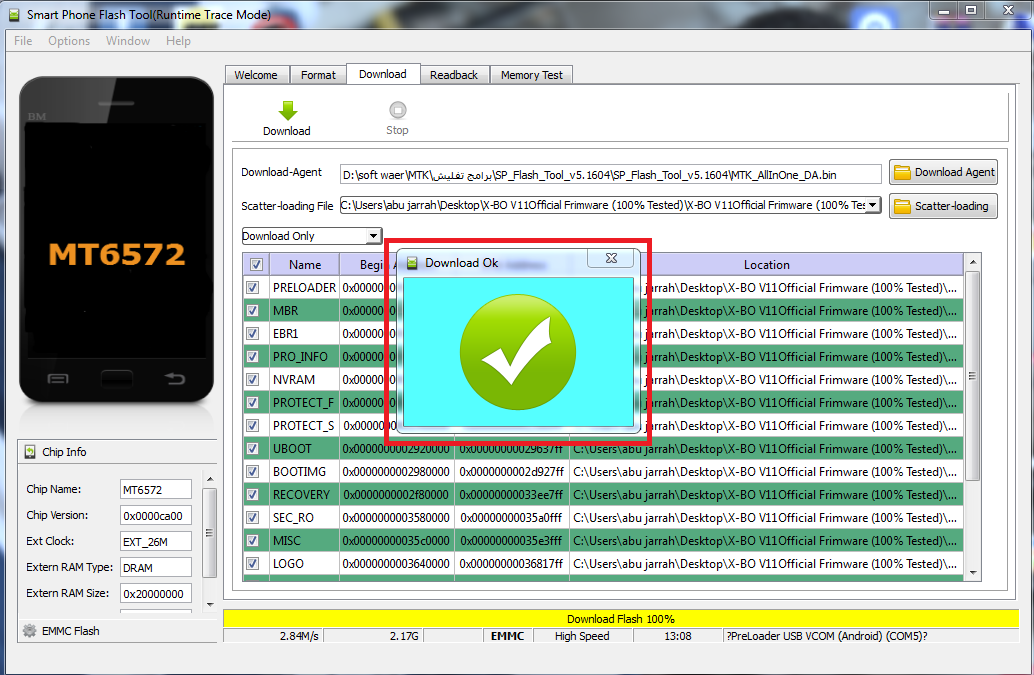Viewport: 1034px width, 675px height.
Task: Click the 2.84M/s speed in status bar
Action: (x=299, y=636)
